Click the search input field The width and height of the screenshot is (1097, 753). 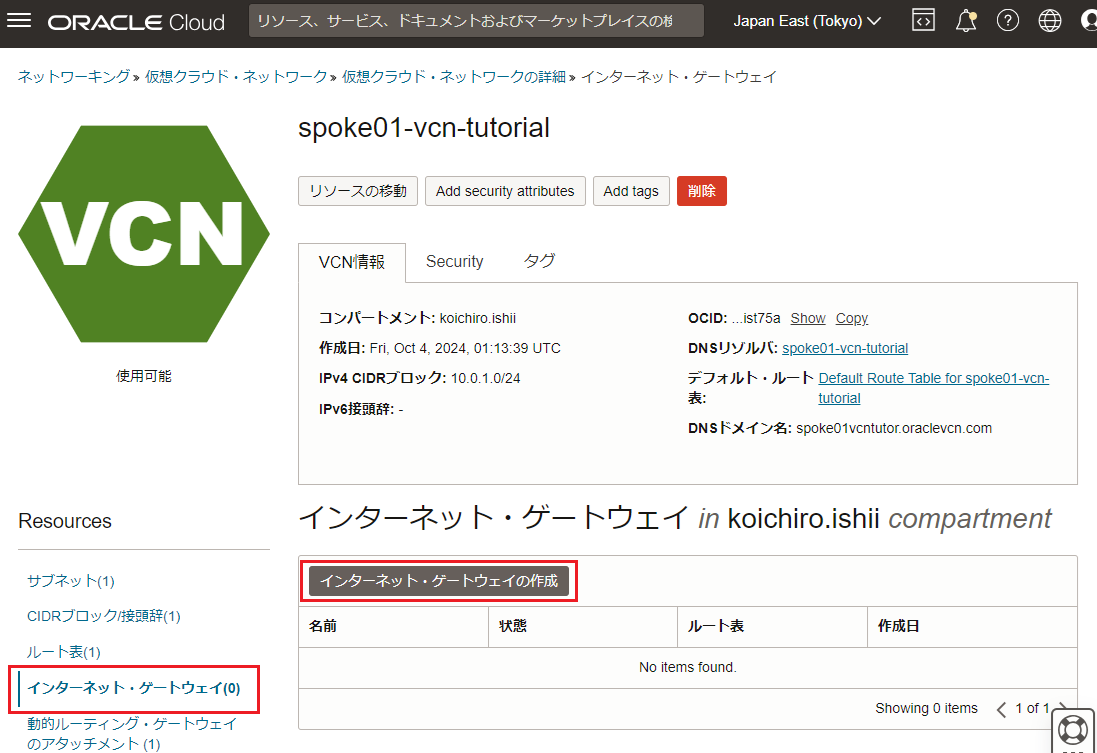coord(475,21)
